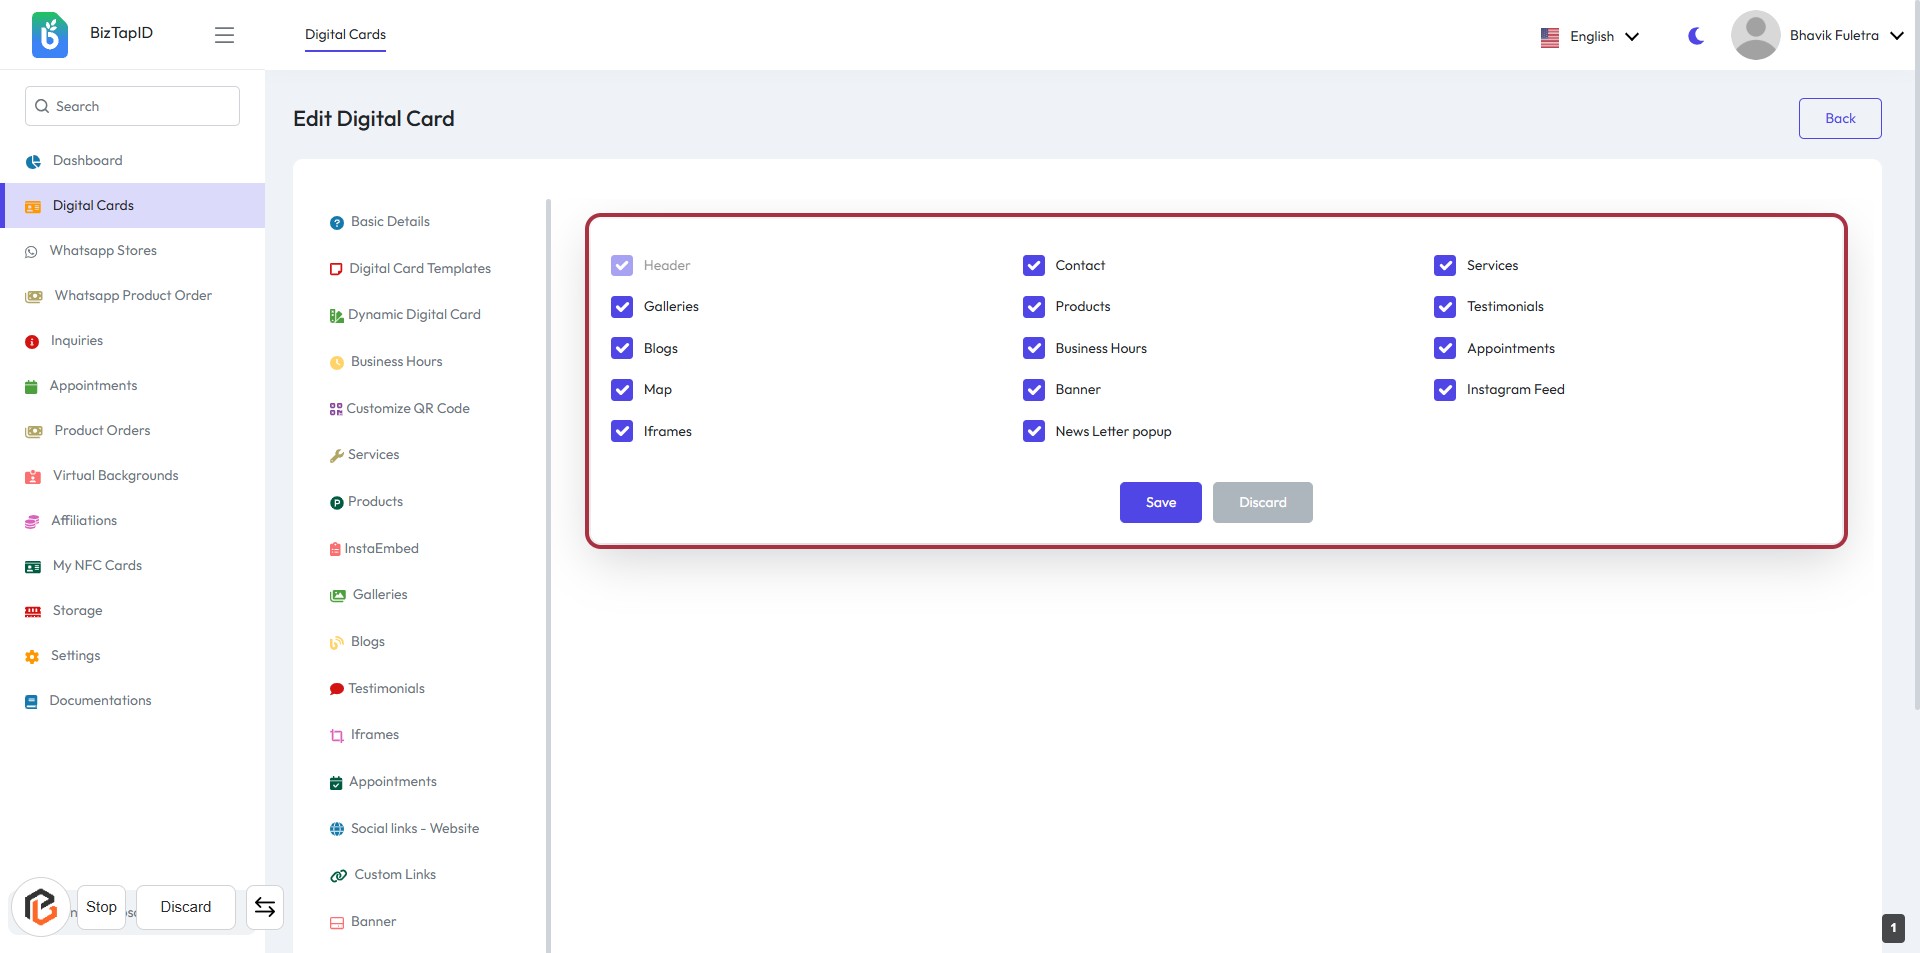The width and height of the screenshot is (1920, 953).
Task: Toggle dark mode moon icon
Action: coord(1696,36)
